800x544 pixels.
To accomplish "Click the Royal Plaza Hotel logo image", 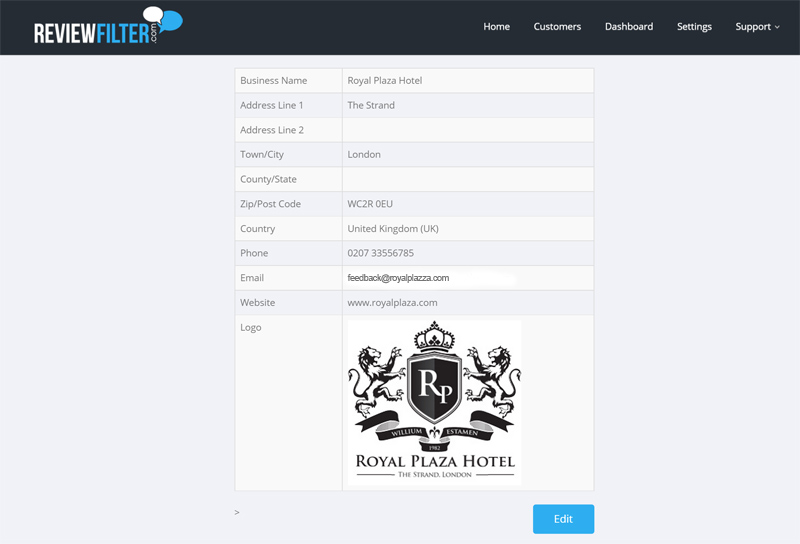I will [434, 402].
